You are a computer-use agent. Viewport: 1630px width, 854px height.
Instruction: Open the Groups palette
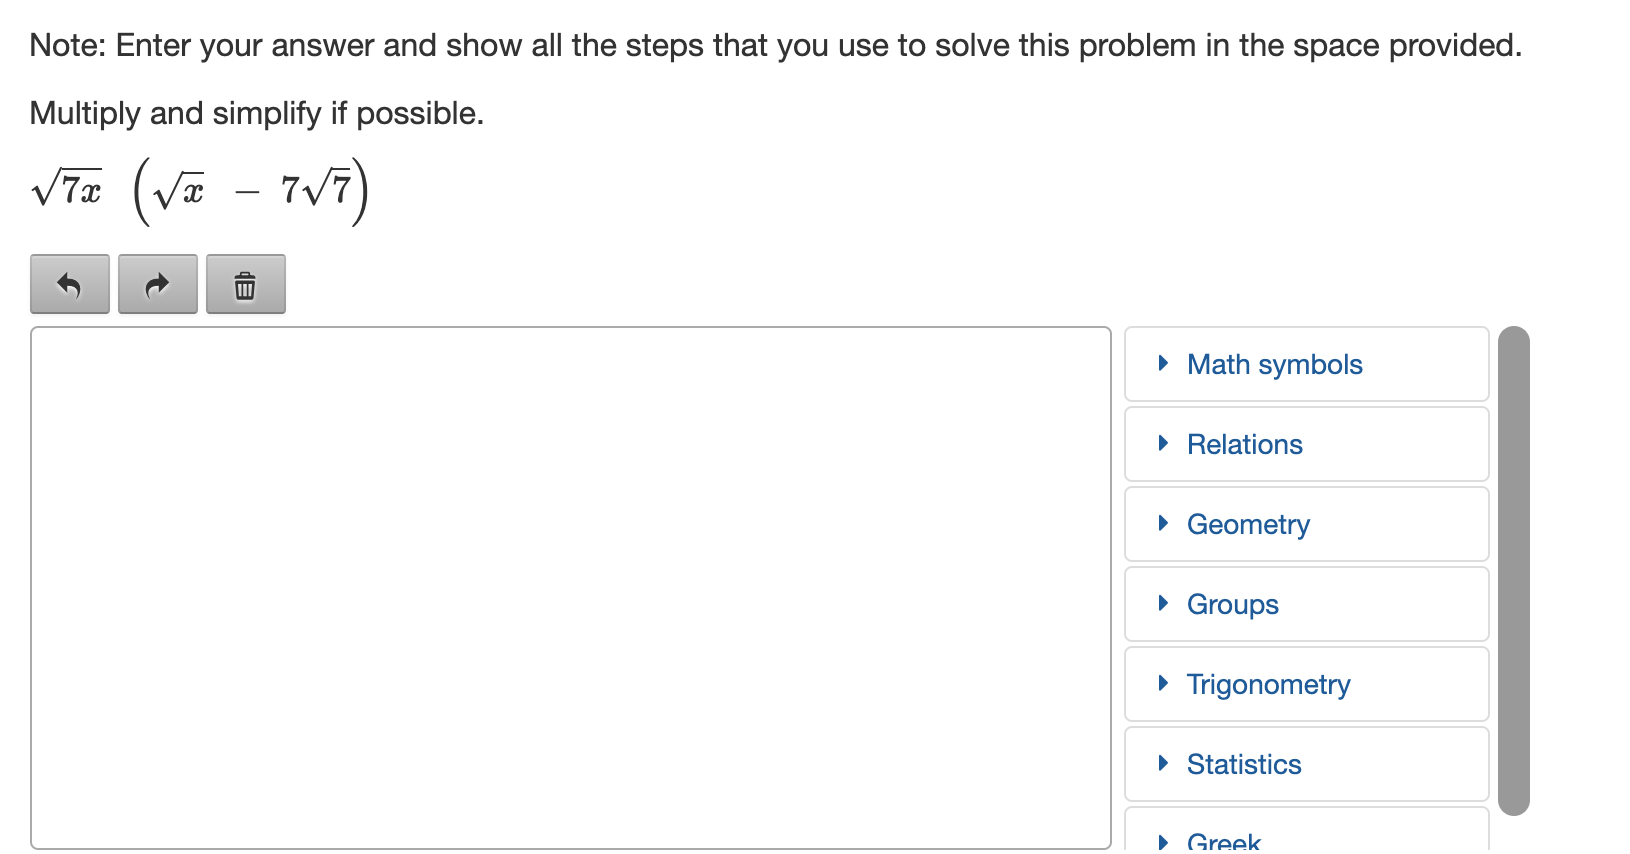coord(1306,604)
